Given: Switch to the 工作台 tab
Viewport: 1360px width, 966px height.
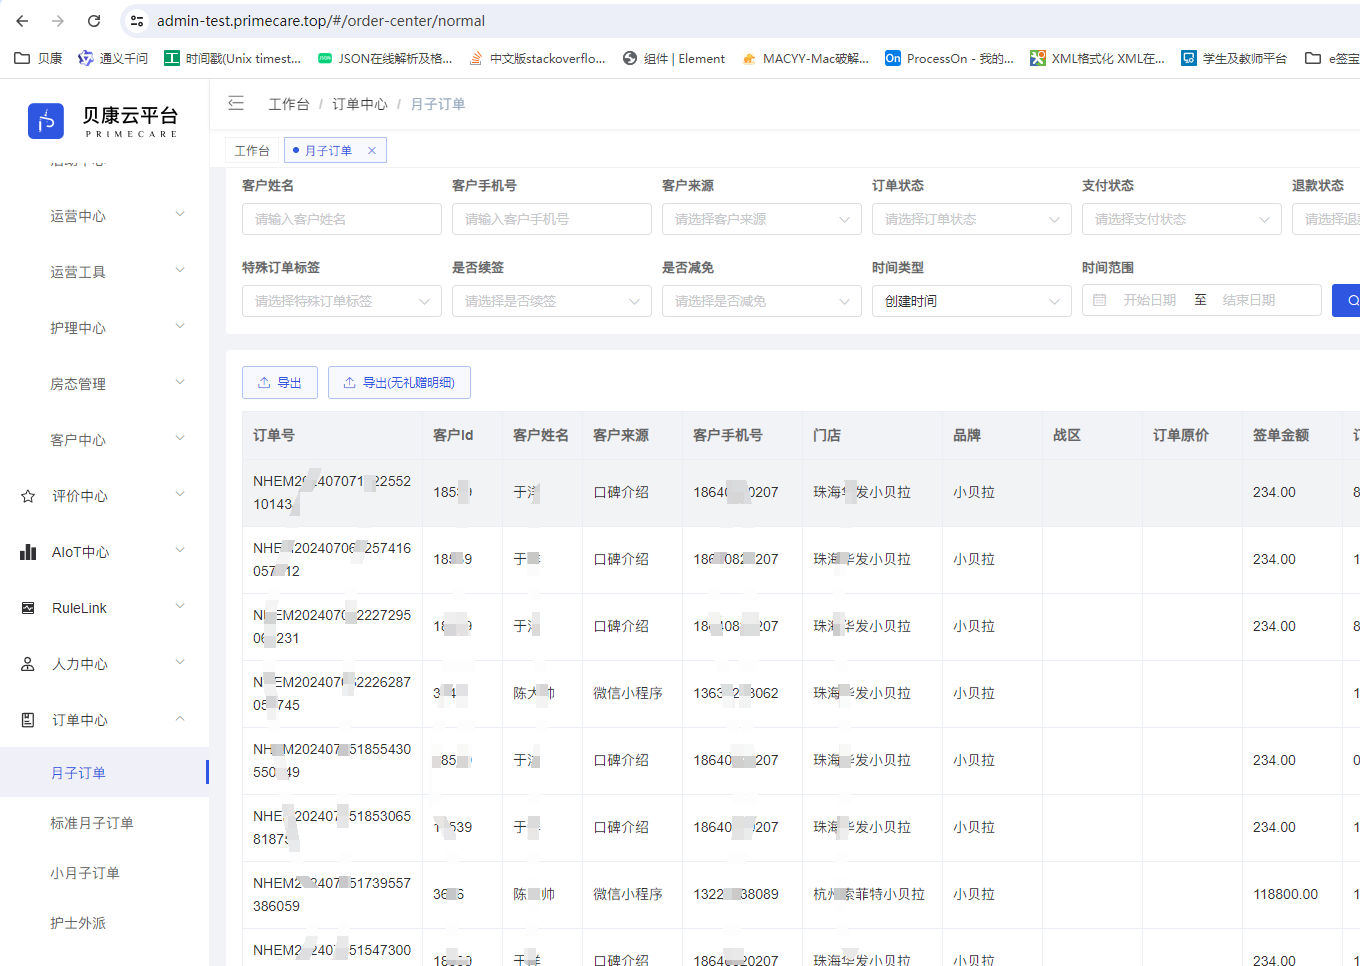Looking at the screenshot, I should pos(252,150).
